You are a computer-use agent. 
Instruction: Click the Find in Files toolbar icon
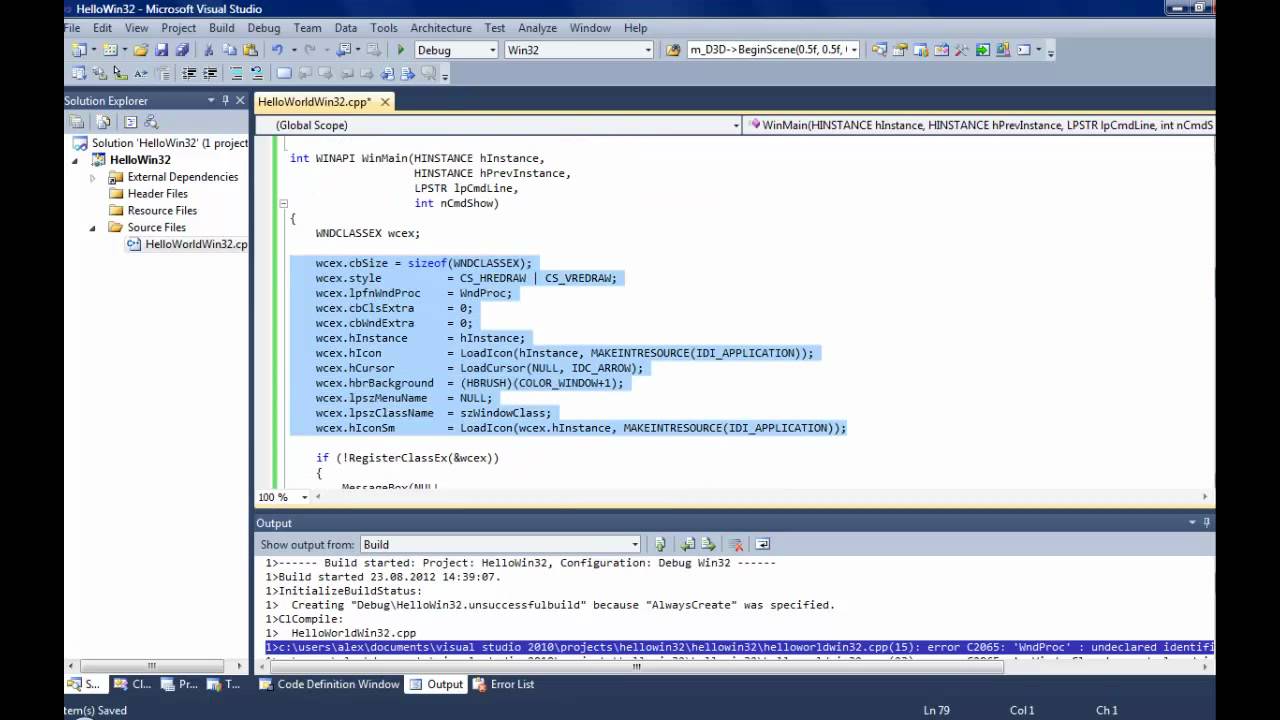tap(673, 50)
